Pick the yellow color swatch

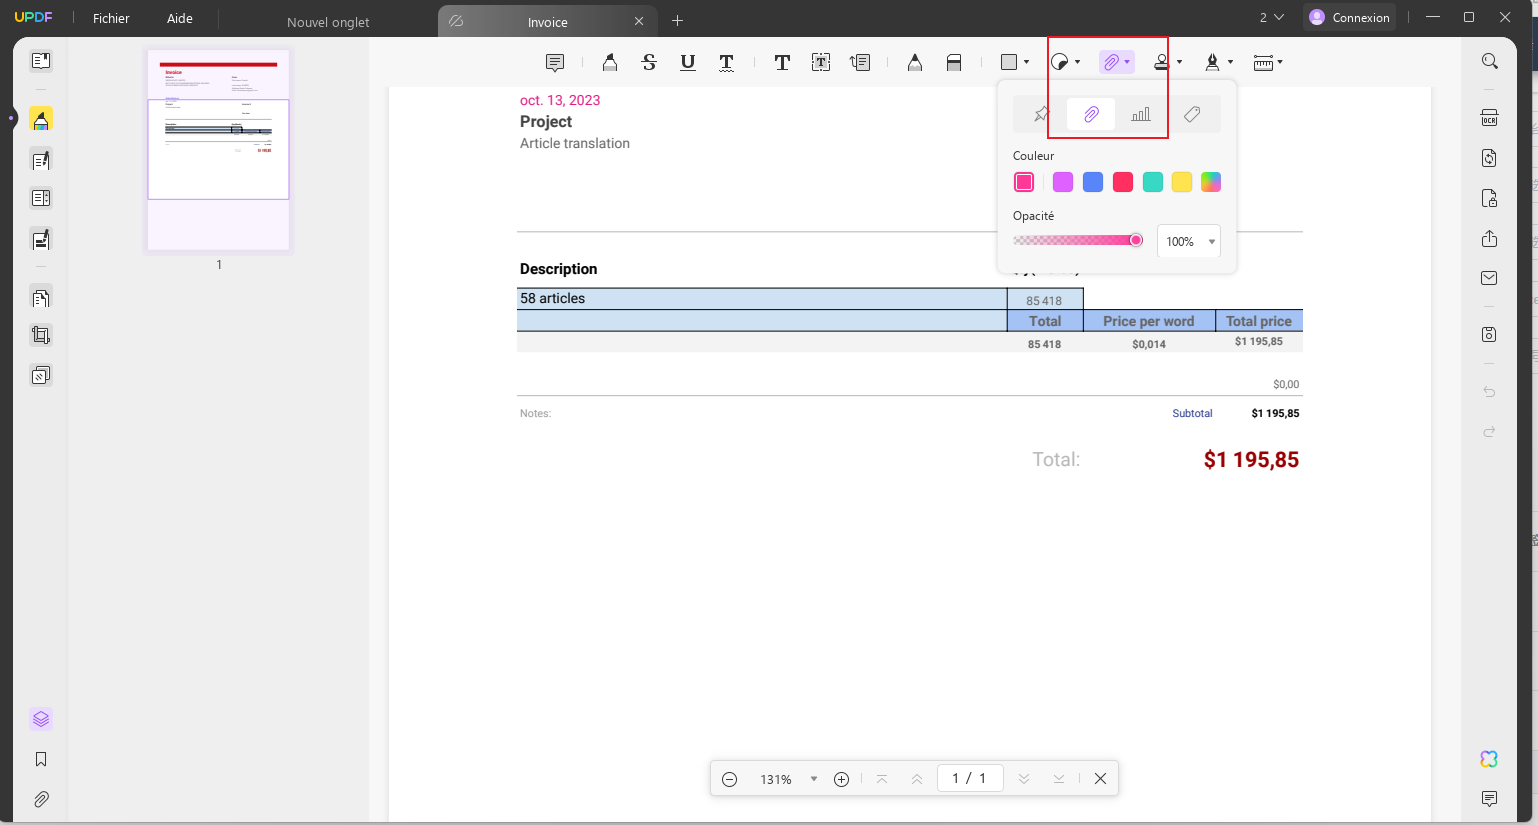point(1182,182)
